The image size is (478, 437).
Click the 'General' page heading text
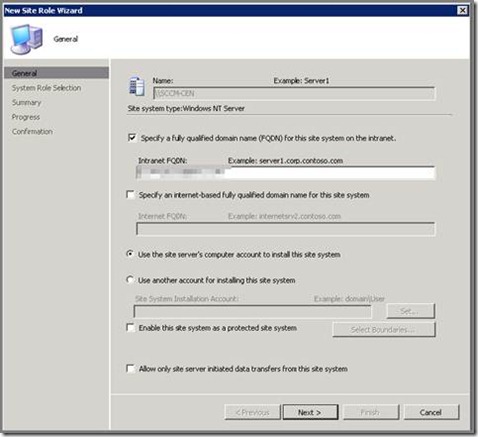[66, 39]
